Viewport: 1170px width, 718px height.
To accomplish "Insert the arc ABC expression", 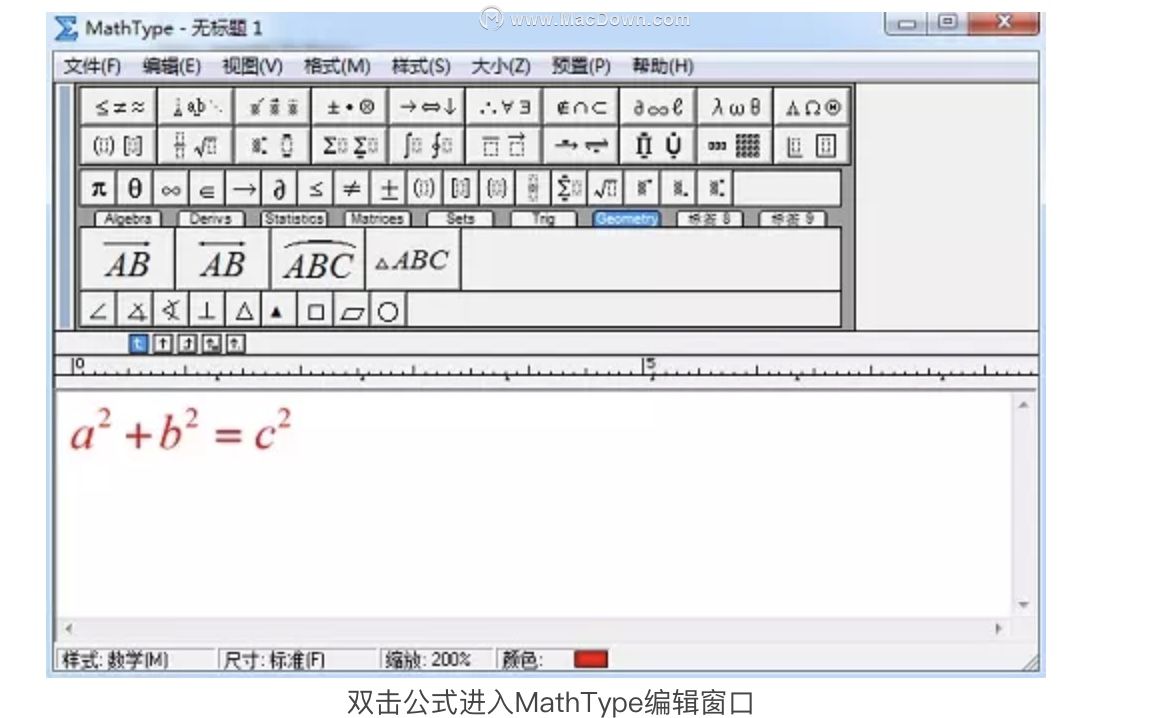I will click(x=318, y=259).
